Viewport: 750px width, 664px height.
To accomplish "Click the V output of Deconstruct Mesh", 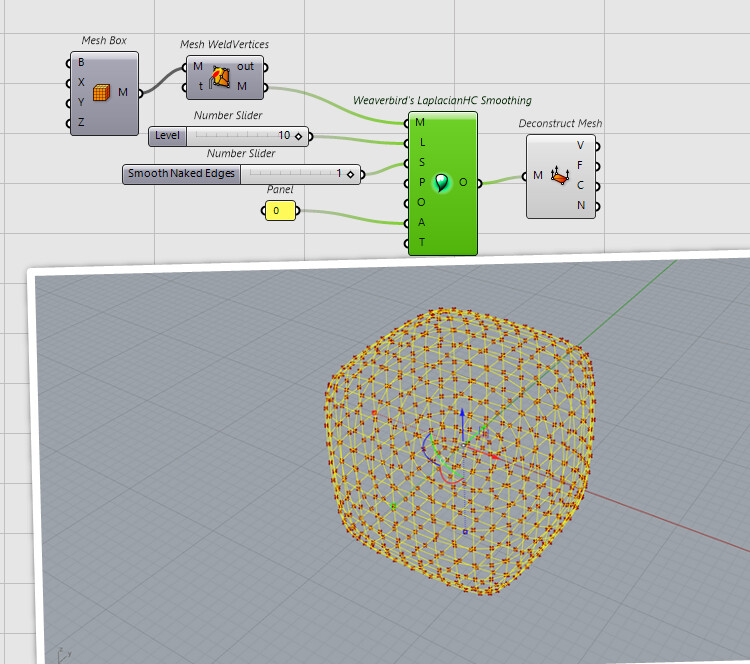I will click(x=580, y=145).
